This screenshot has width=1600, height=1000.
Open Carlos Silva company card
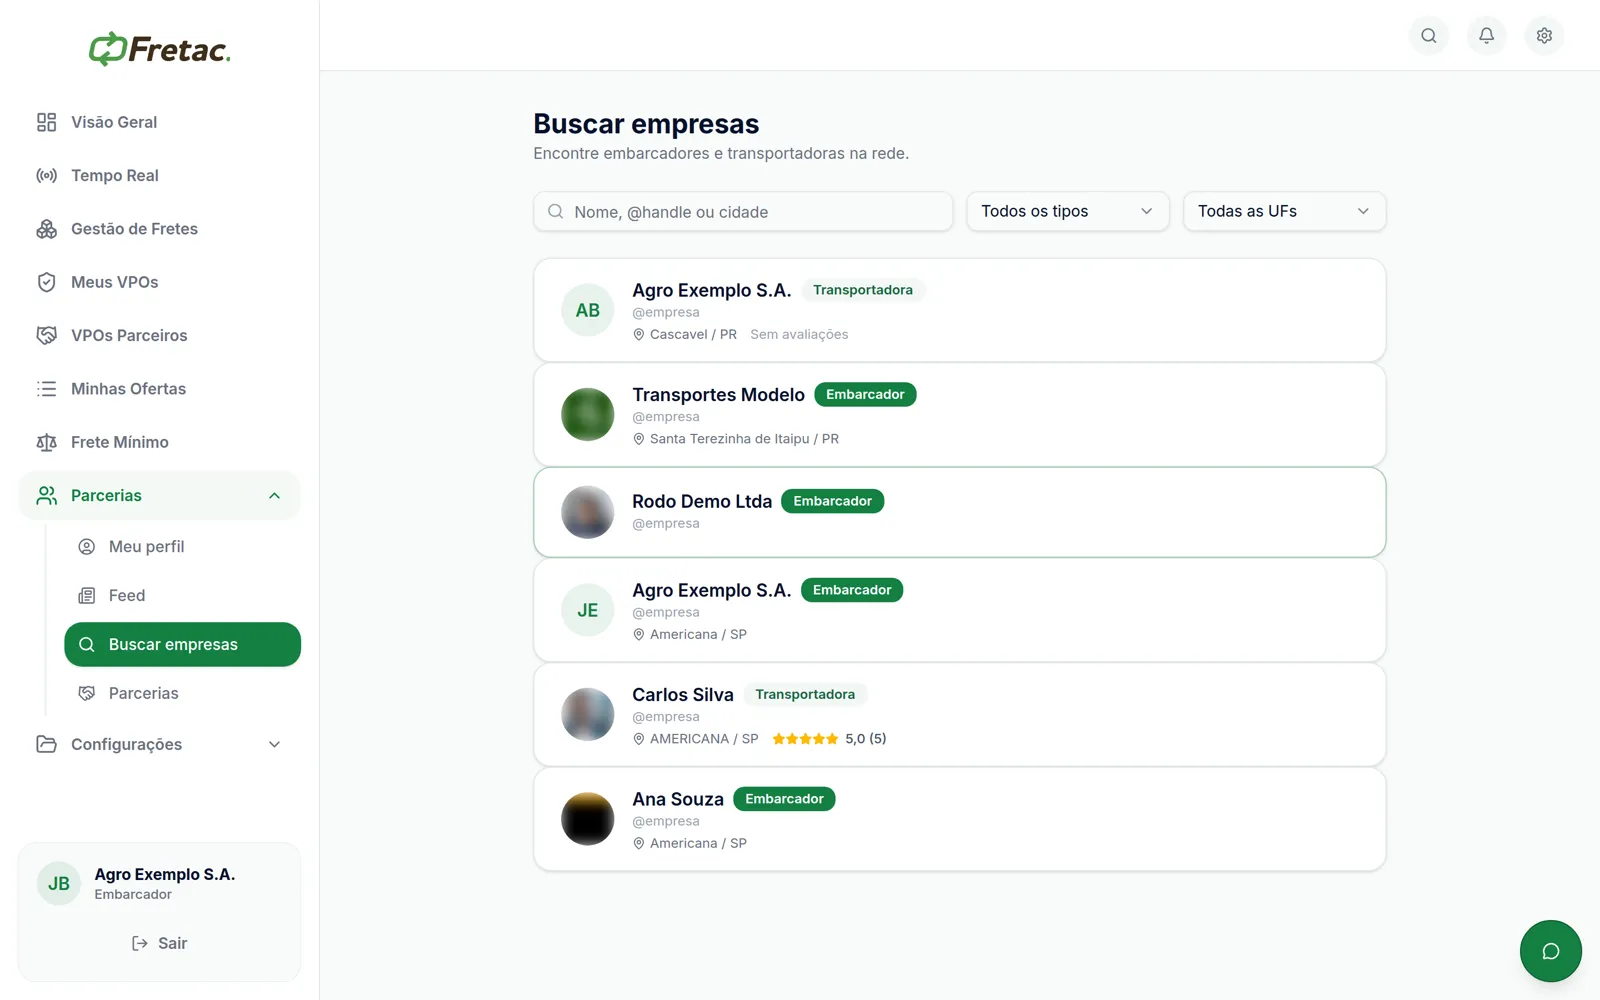(x=960, y=715)
